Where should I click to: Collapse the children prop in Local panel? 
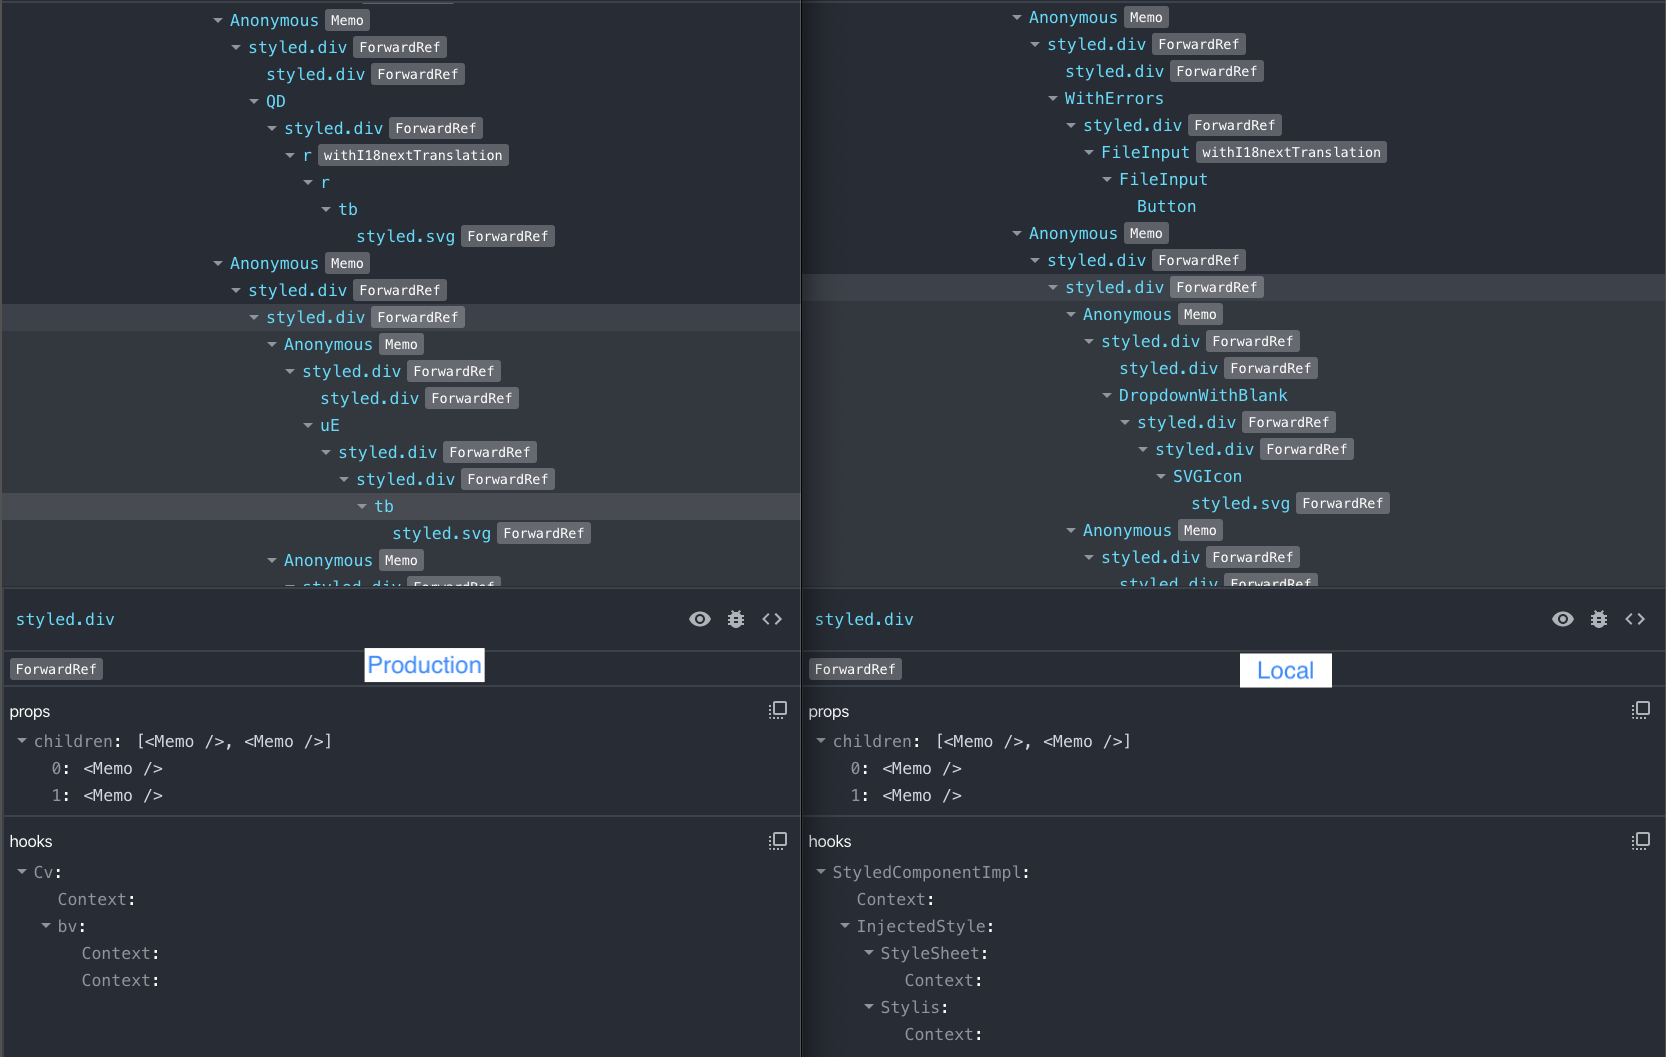click(x=821, y=741)
